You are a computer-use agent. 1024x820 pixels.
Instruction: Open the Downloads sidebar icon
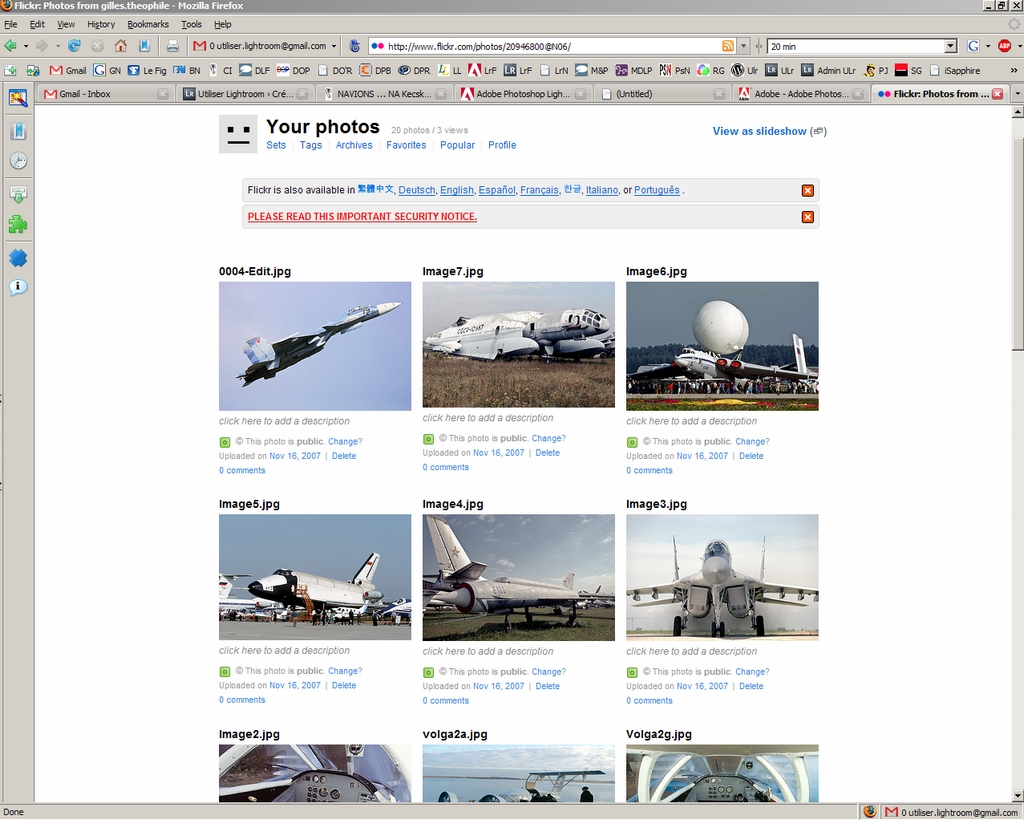[18, 194]
